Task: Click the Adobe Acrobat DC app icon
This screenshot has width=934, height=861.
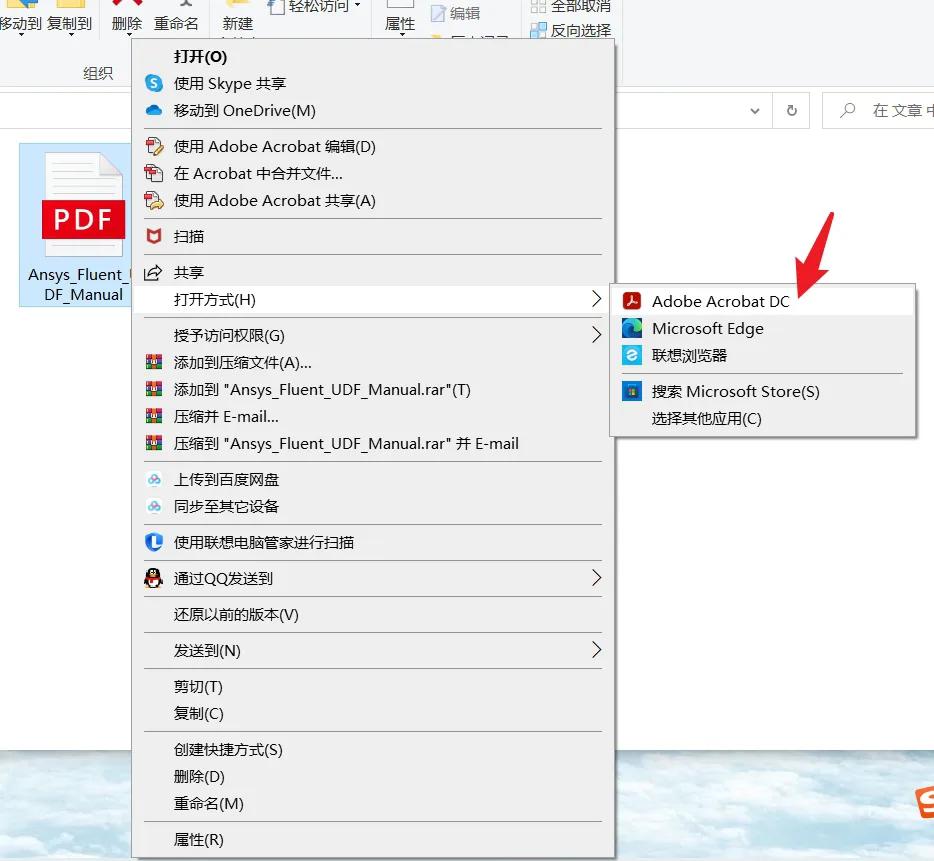Action: click(x=632, y=301)
